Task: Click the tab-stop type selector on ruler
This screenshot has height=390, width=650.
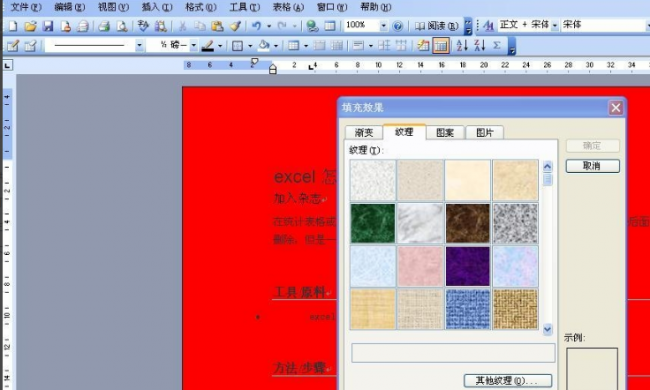Action: coord(7,65)
